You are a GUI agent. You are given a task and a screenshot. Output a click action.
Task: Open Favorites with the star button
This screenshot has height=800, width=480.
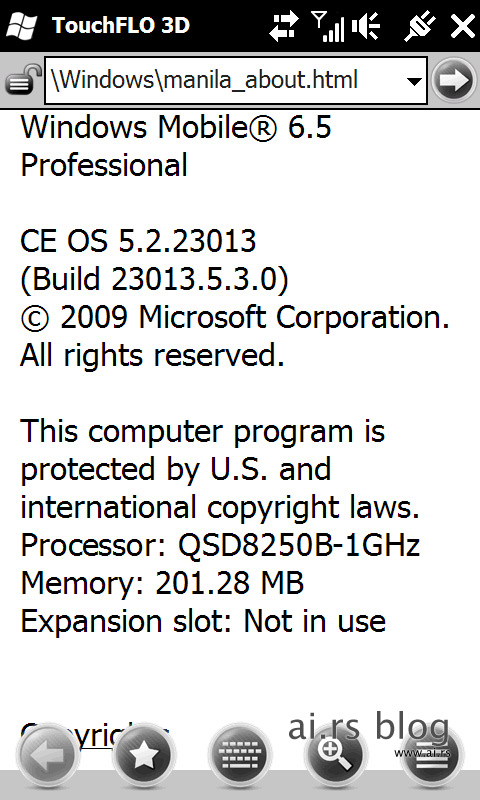(143, 755)
